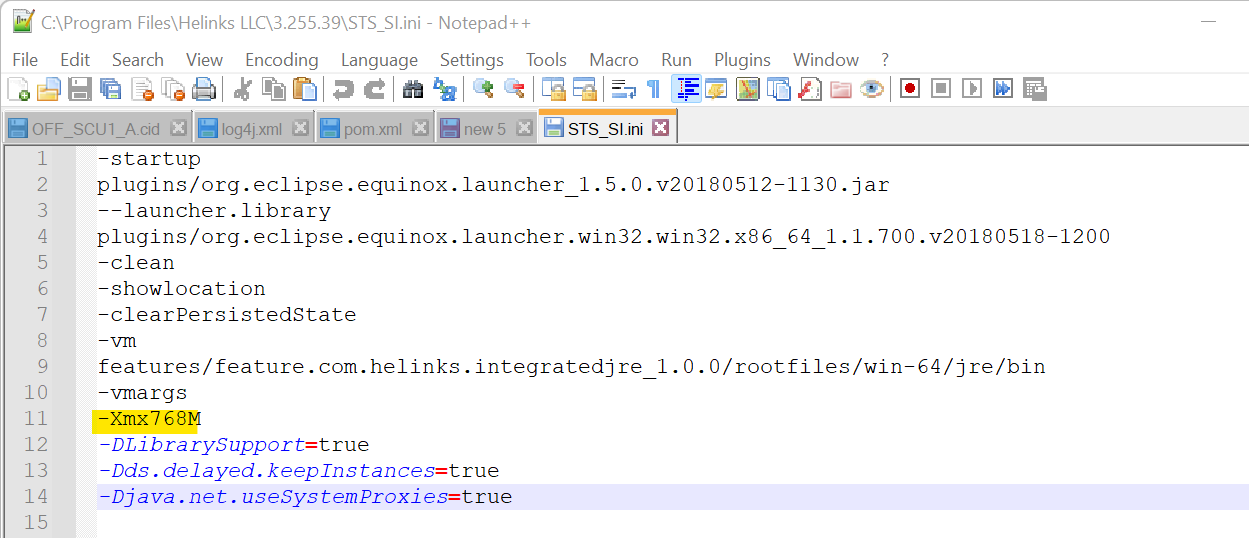1249x538 pixels.
Task: Start macro recording with red dot
Action: pos(909,89)
